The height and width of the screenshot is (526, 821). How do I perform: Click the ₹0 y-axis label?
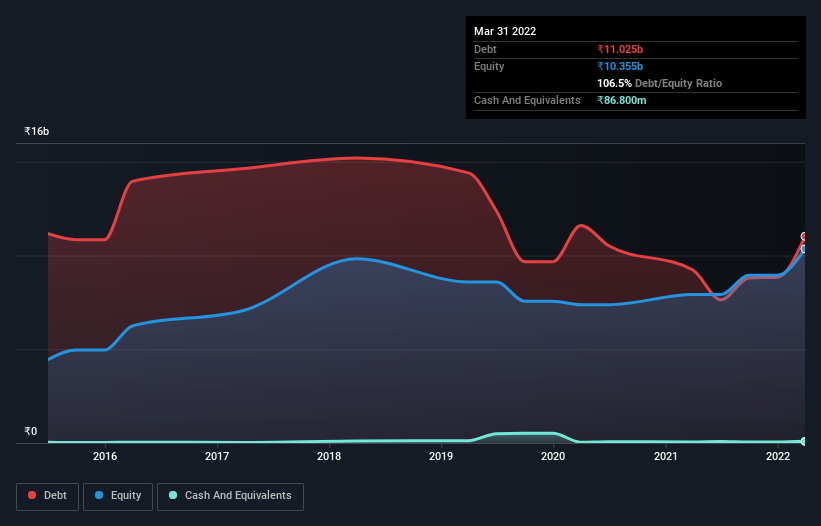click(x=31, y=431)
